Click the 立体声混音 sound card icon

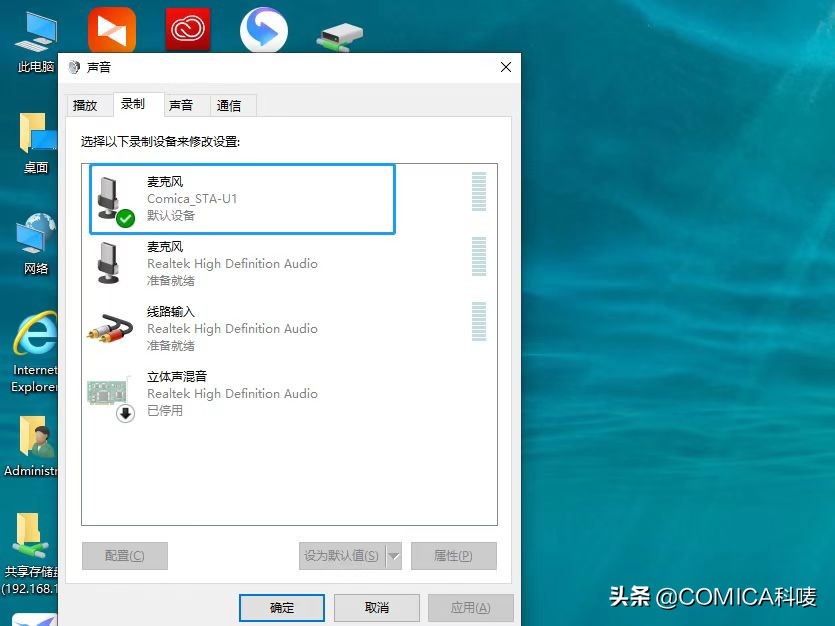(108, 391)
